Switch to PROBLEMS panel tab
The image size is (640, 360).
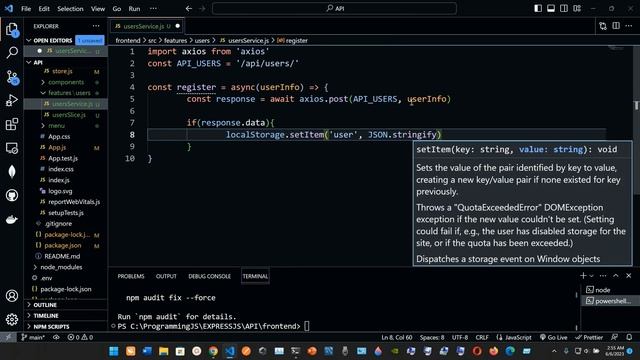[x=131, y=276]
